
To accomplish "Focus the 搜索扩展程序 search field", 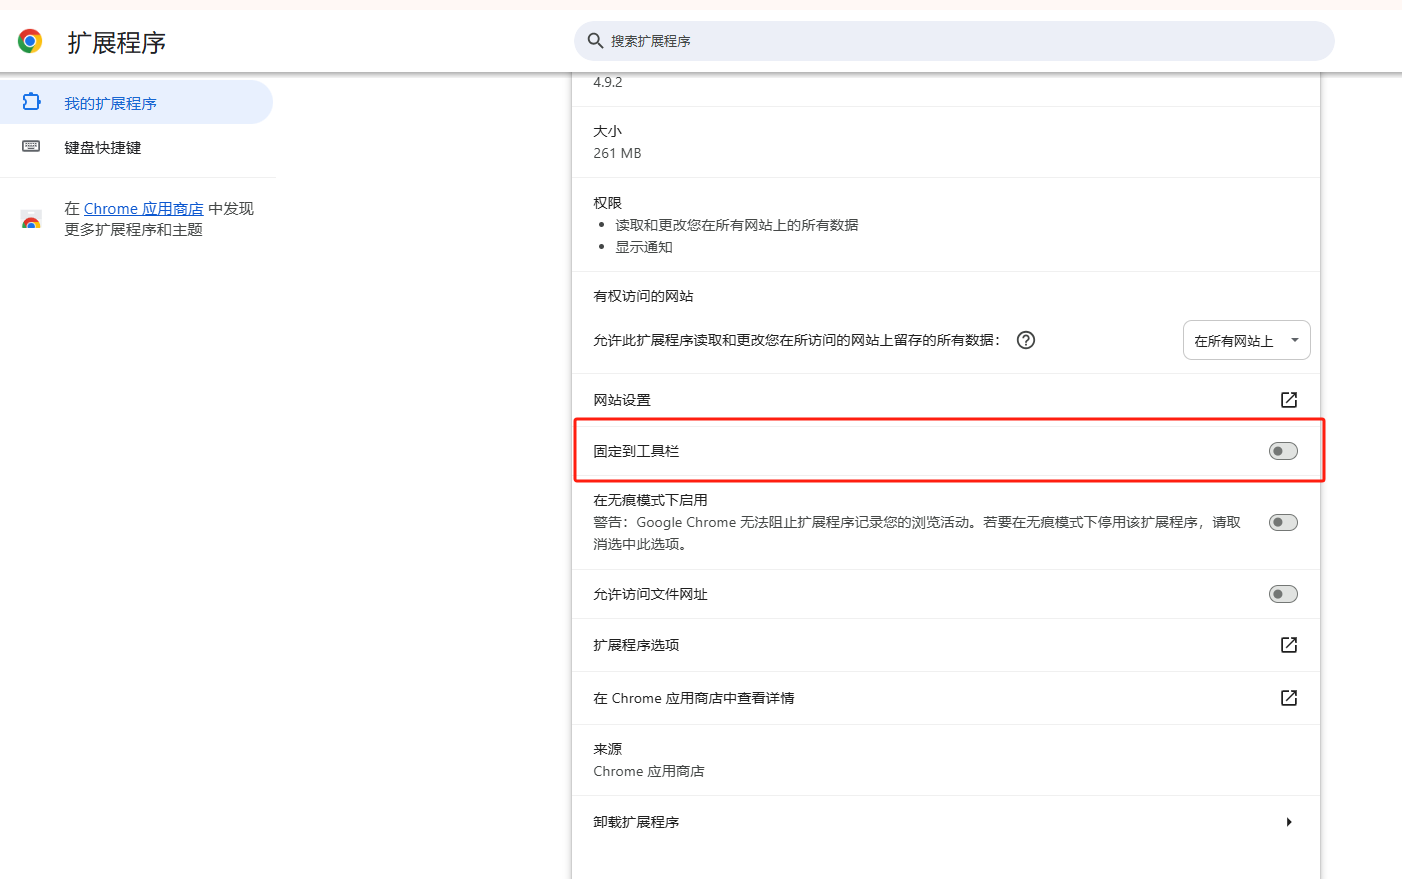I will click(x=954, y=41).
